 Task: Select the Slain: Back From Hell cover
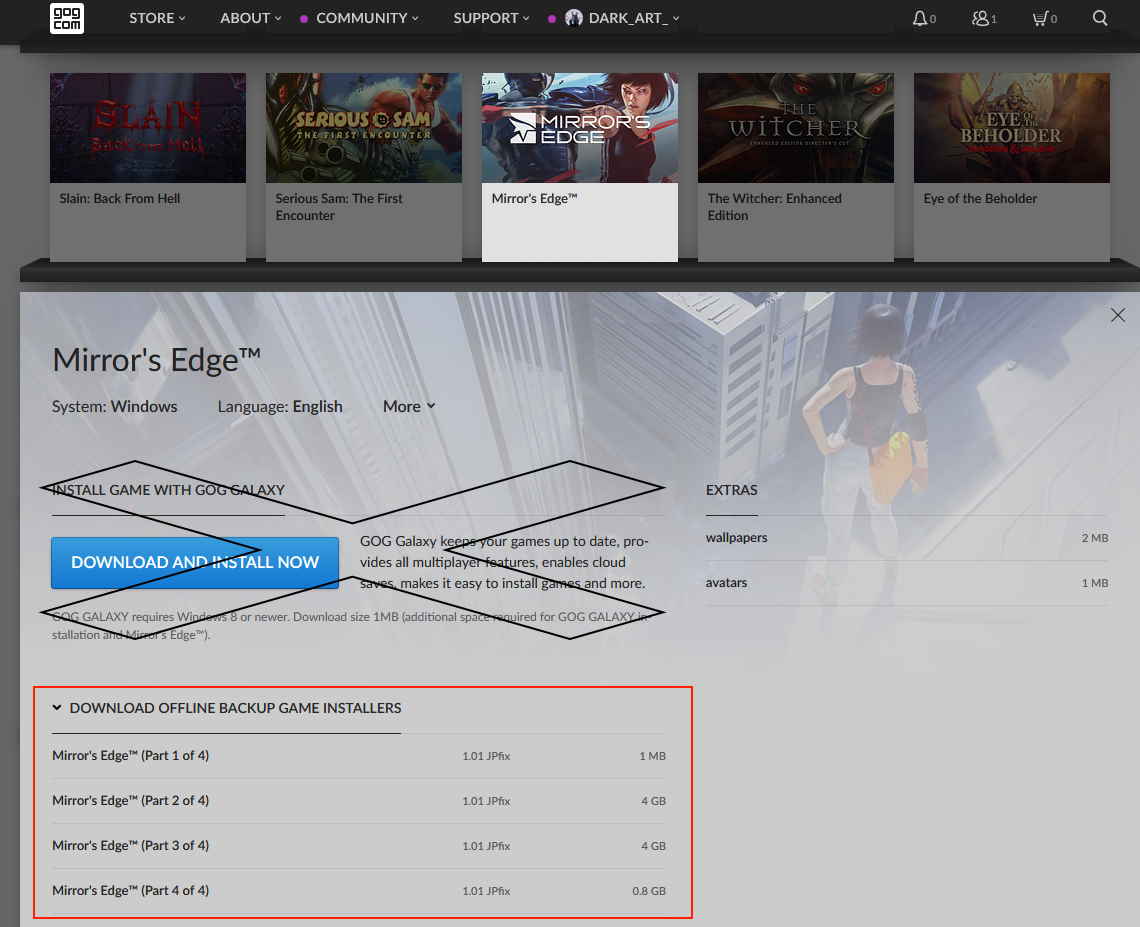point(148,128)
